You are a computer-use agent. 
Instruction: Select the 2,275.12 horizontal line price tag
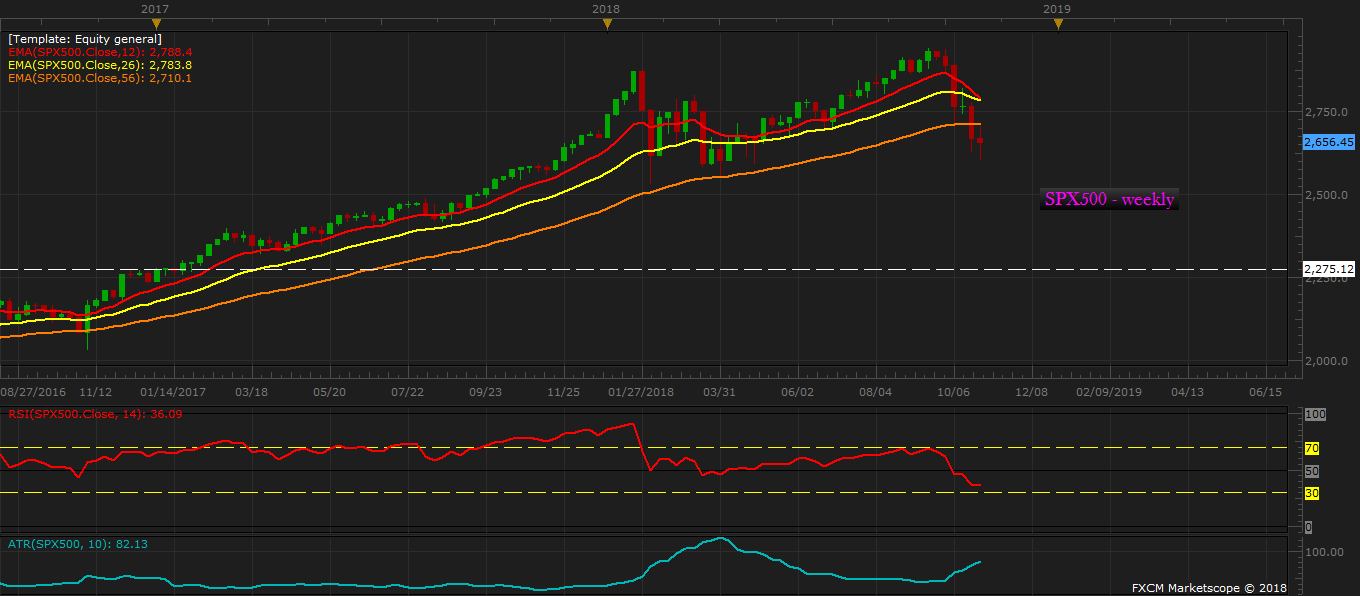click(x=1329, y=269)
